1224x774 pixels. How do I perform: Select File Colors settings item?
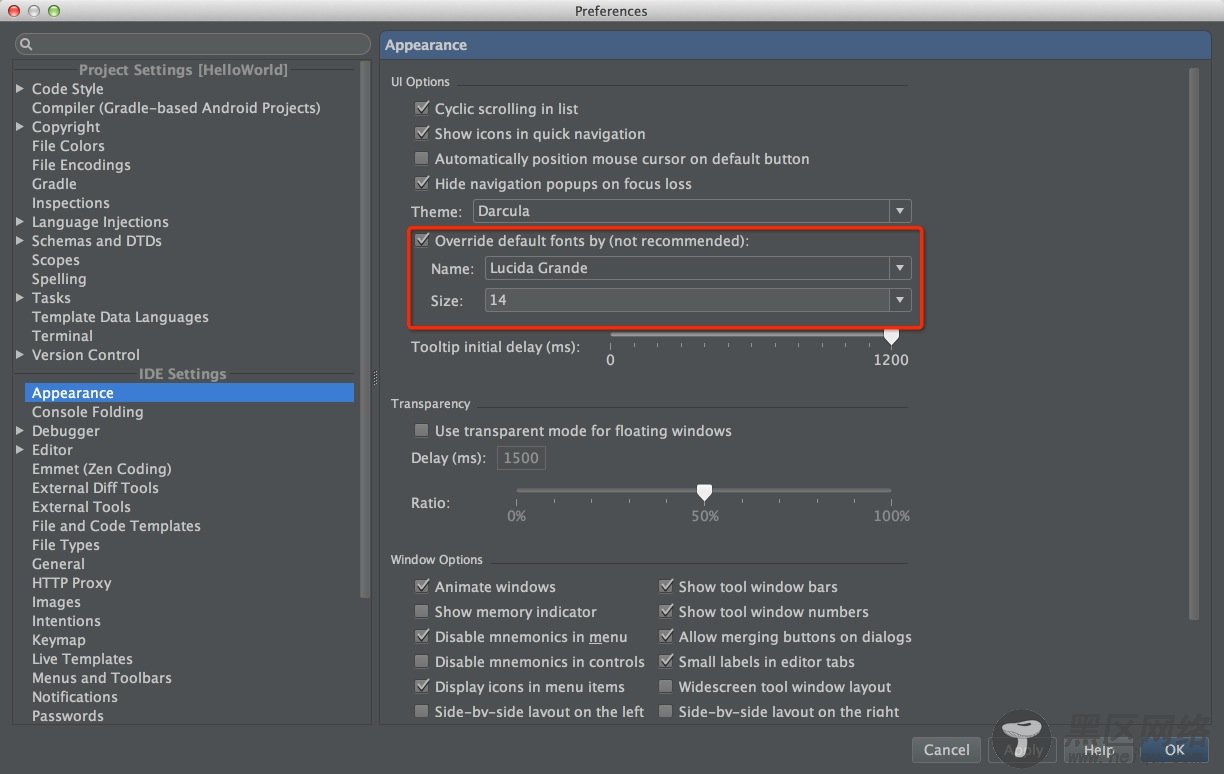[68, 146]
